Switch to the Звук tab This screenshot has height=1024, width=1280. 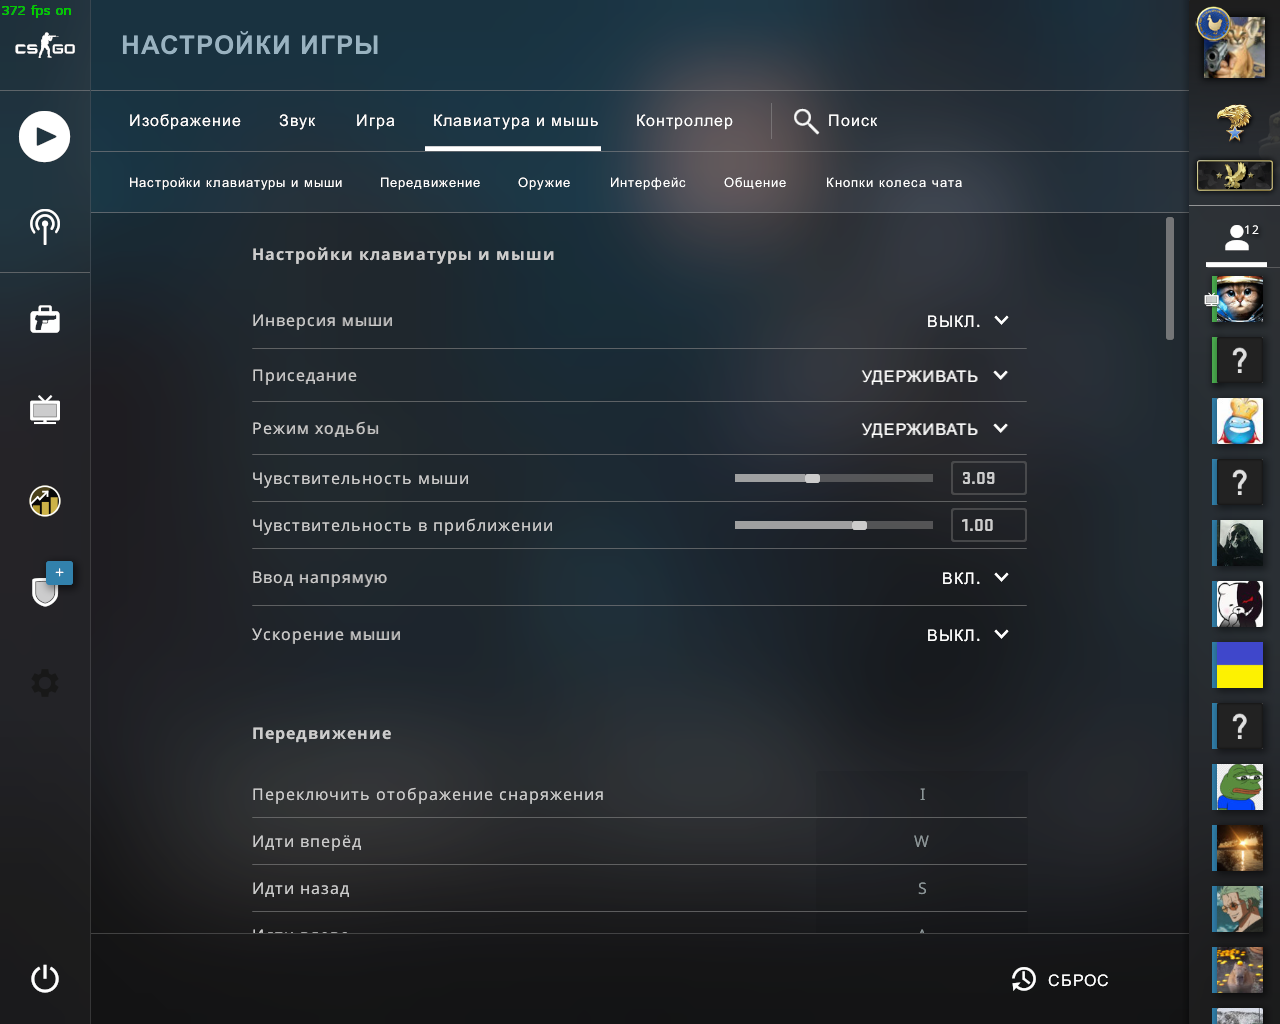297,121
